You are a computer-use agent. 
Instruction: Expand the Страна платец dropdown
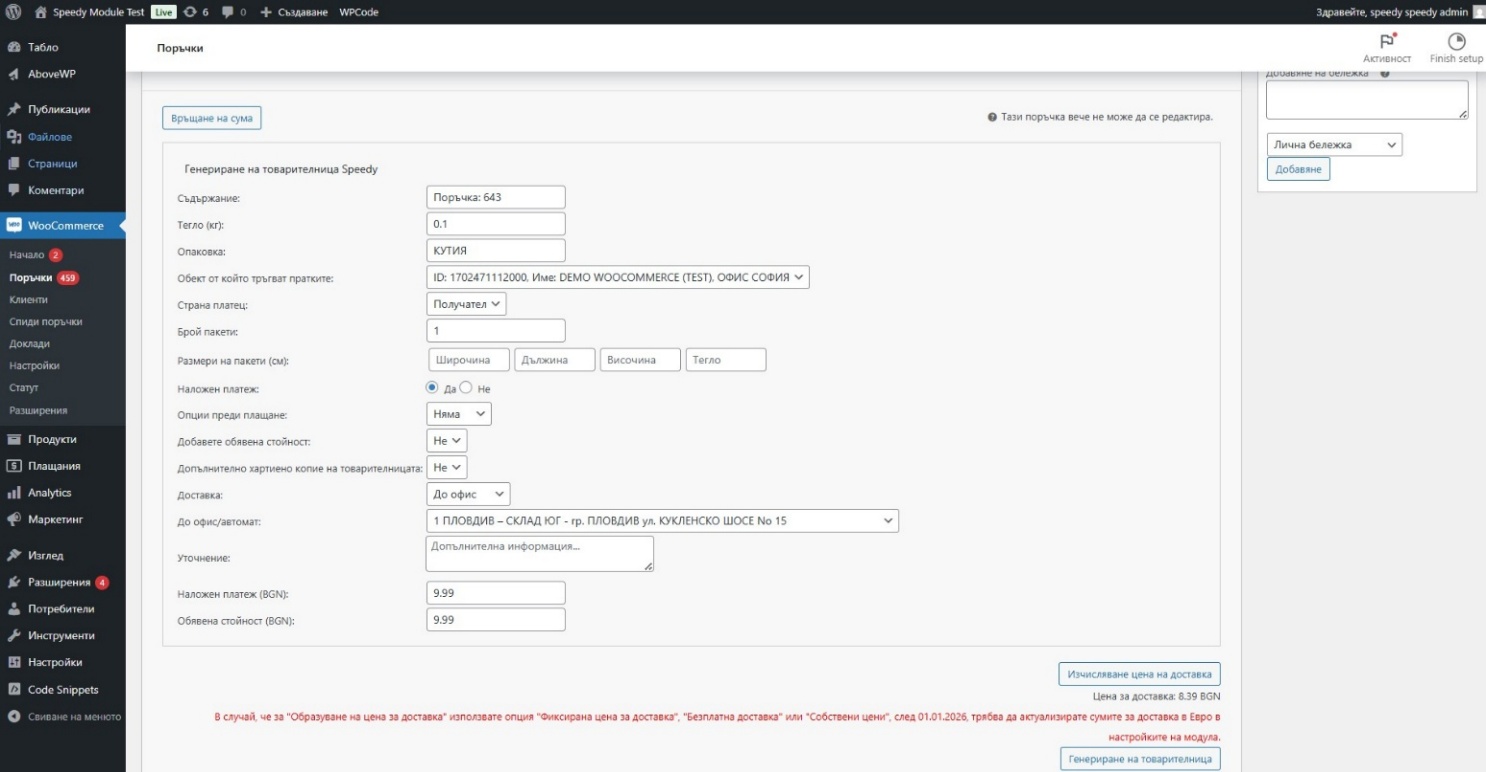(x=466, y=304)
